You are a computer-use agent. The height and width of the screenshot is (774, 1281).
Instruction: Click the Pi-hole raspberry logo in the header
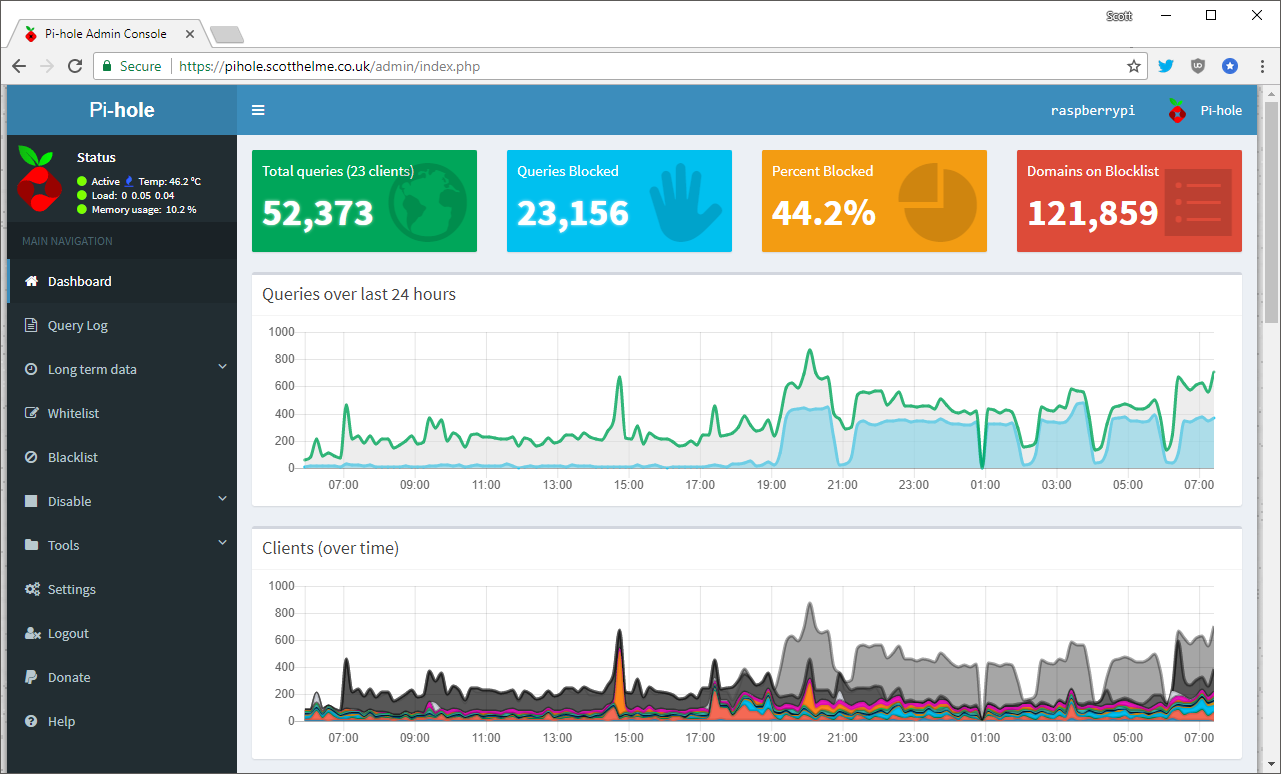click(x=1177, y=110)
